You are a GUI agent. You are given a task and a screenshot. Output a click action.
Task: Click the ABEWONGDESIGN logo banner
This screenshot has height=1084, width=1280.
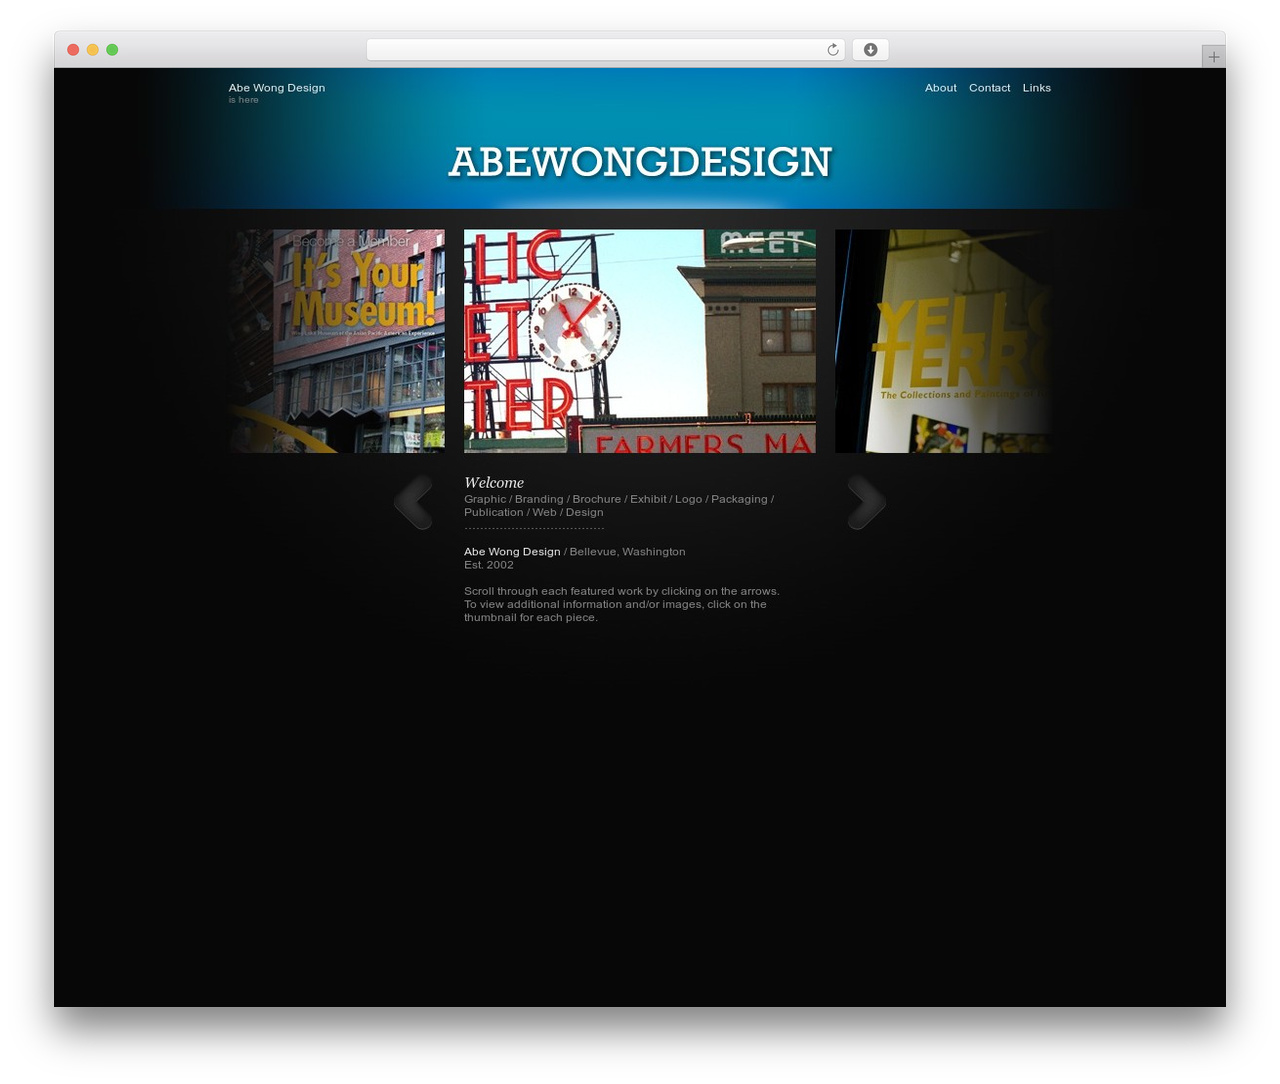pyautogui.click(x=640, y=162)
